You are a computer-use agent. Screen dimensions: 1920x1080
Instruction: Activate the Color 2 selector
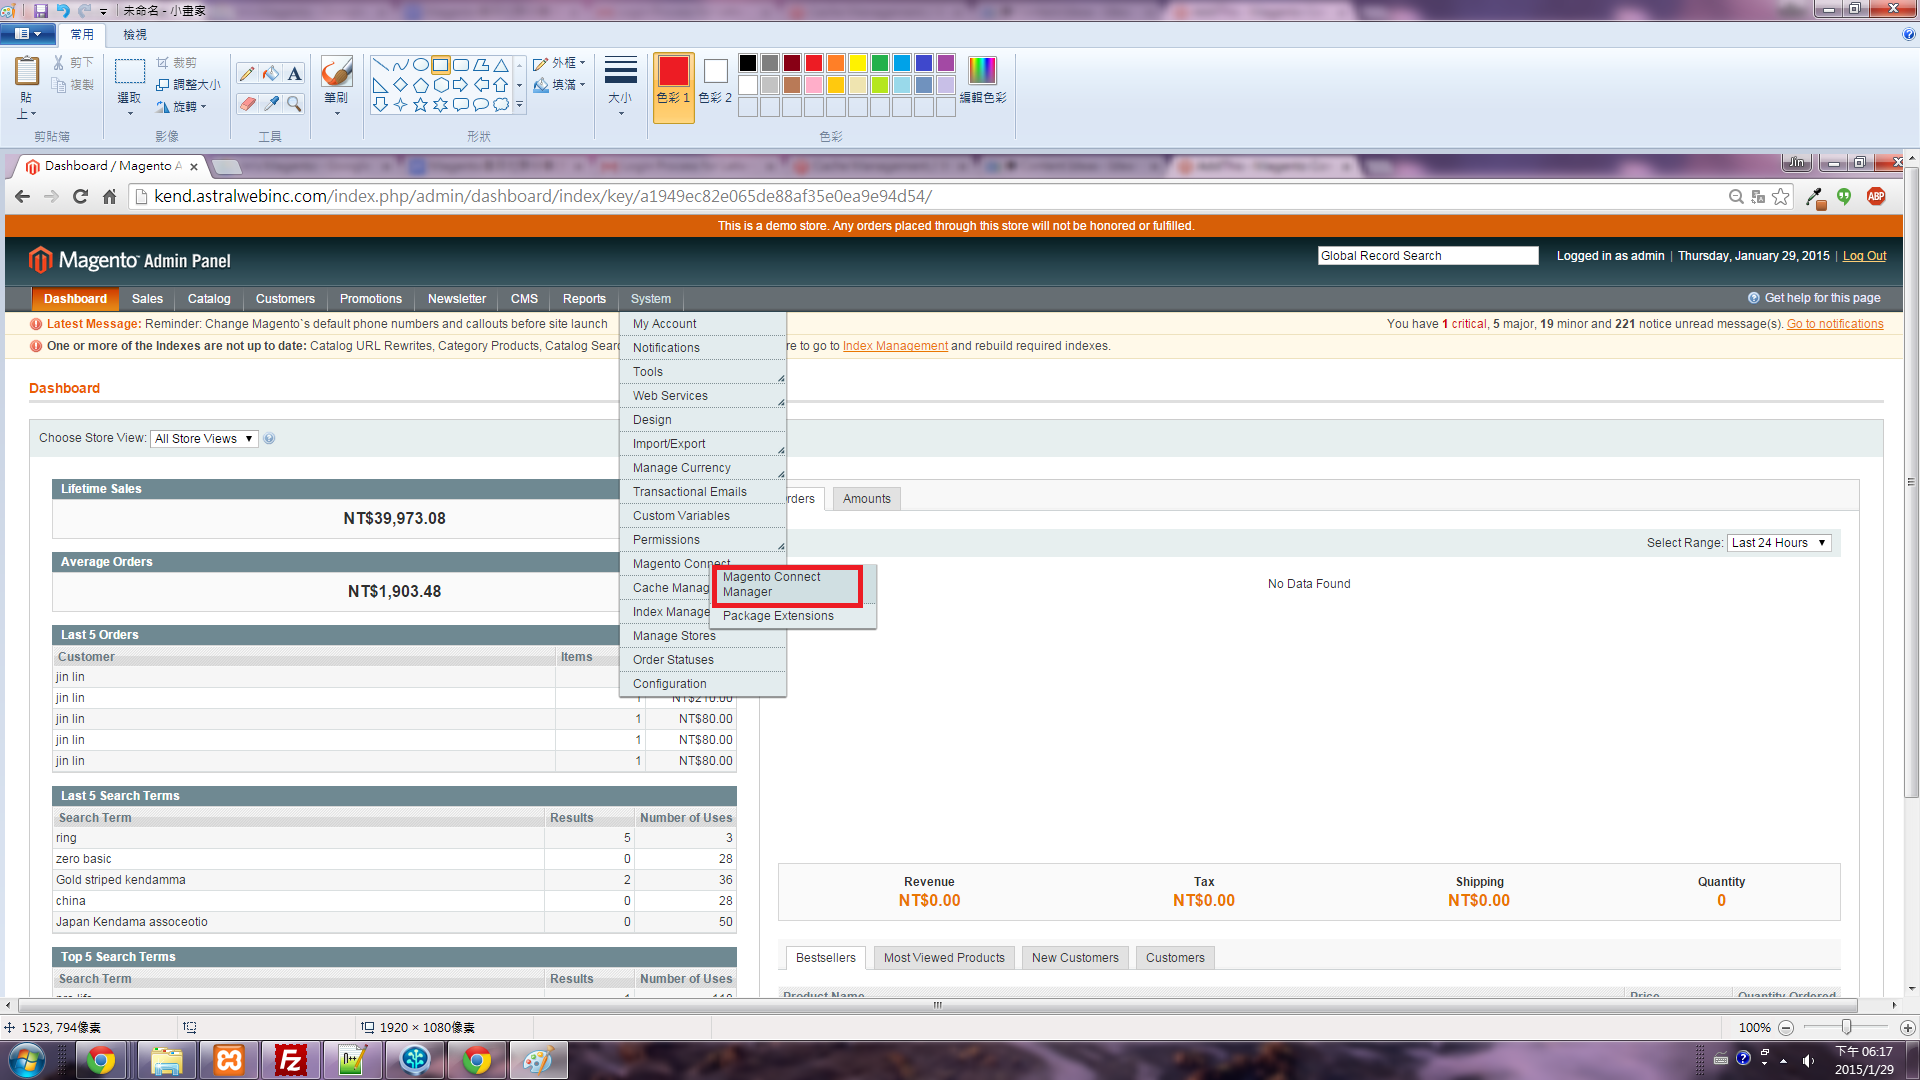[x=715, y=80]
